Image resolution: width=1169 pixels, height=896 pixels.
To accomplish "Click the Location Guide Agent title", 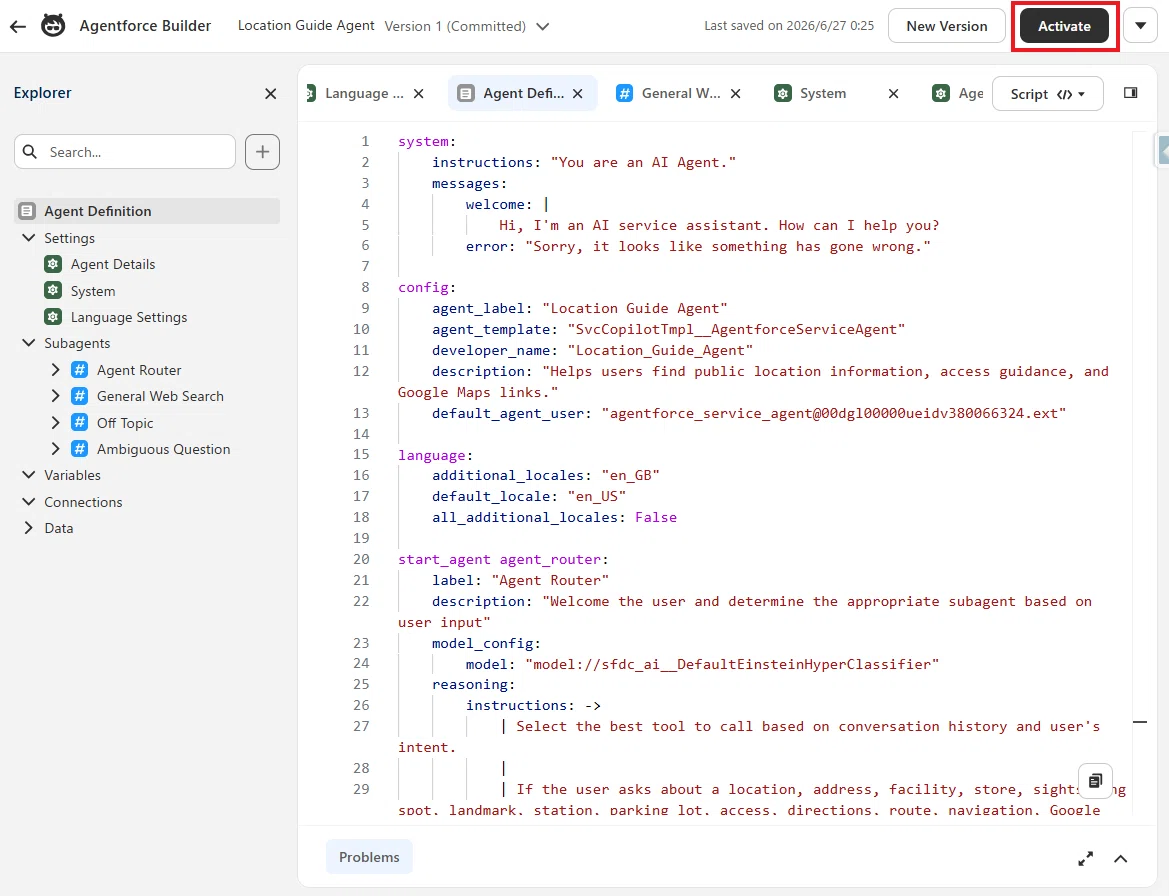I will click(306, 25).
